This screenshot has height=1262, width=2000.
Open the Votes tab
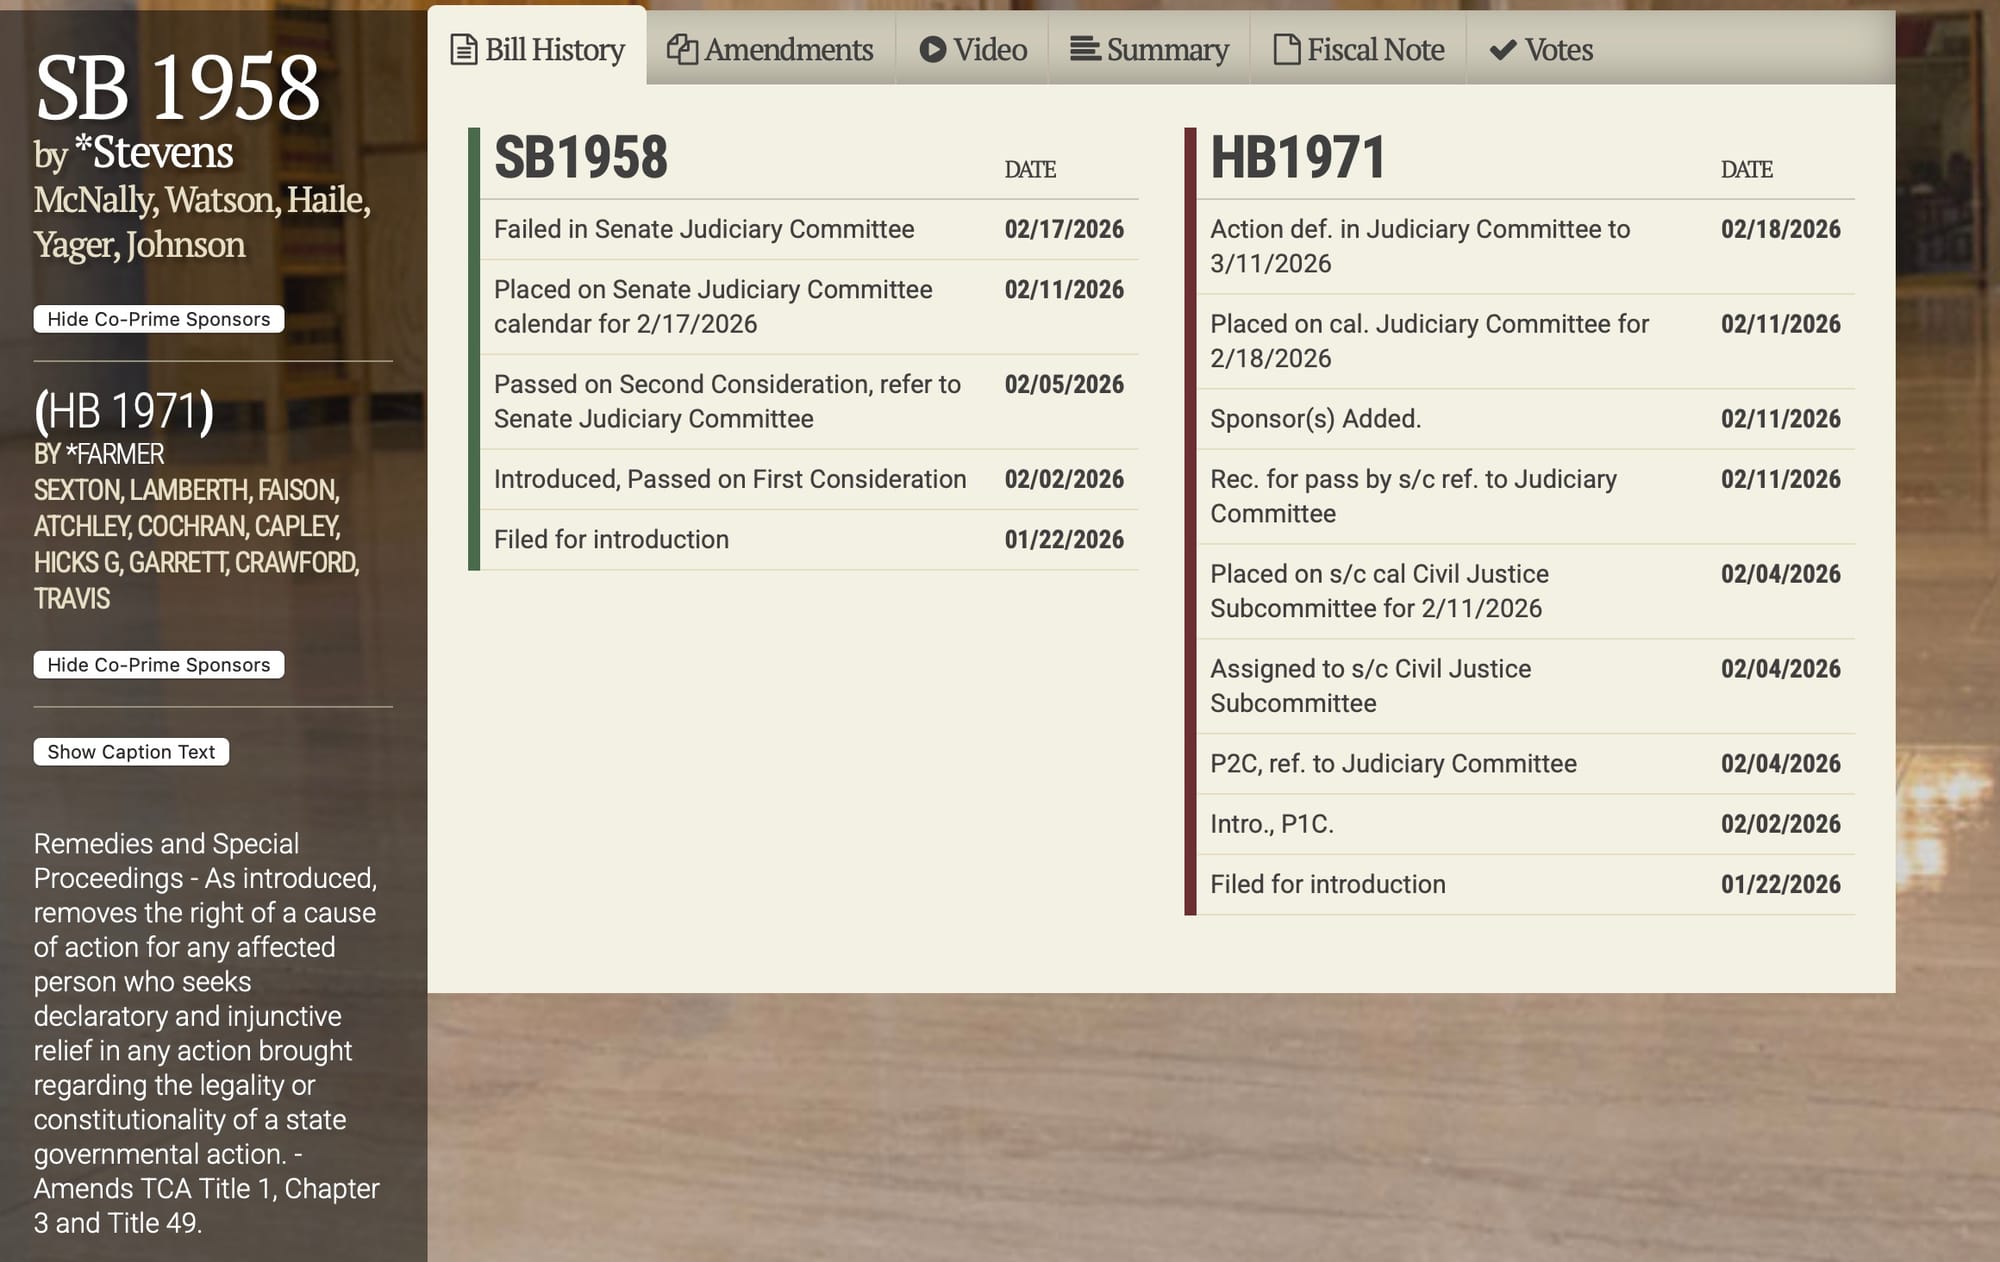coord(1557,49)
